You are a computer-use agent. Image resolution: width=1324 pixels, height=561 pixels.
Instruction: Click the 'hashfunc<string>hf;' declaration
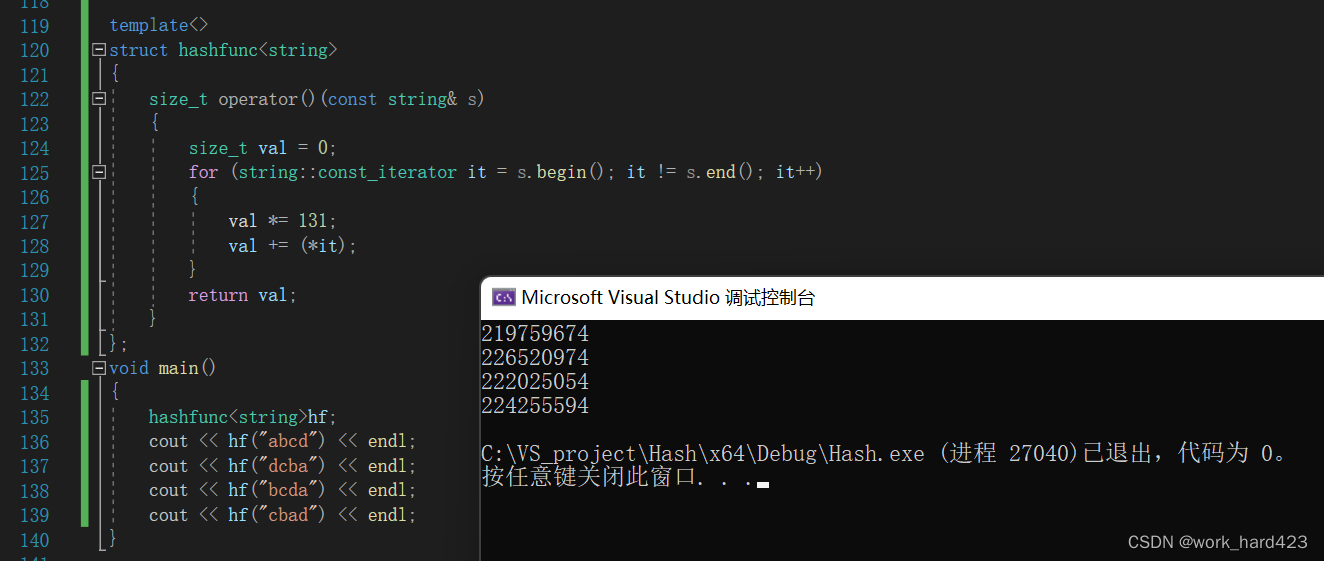pos(243,417)
